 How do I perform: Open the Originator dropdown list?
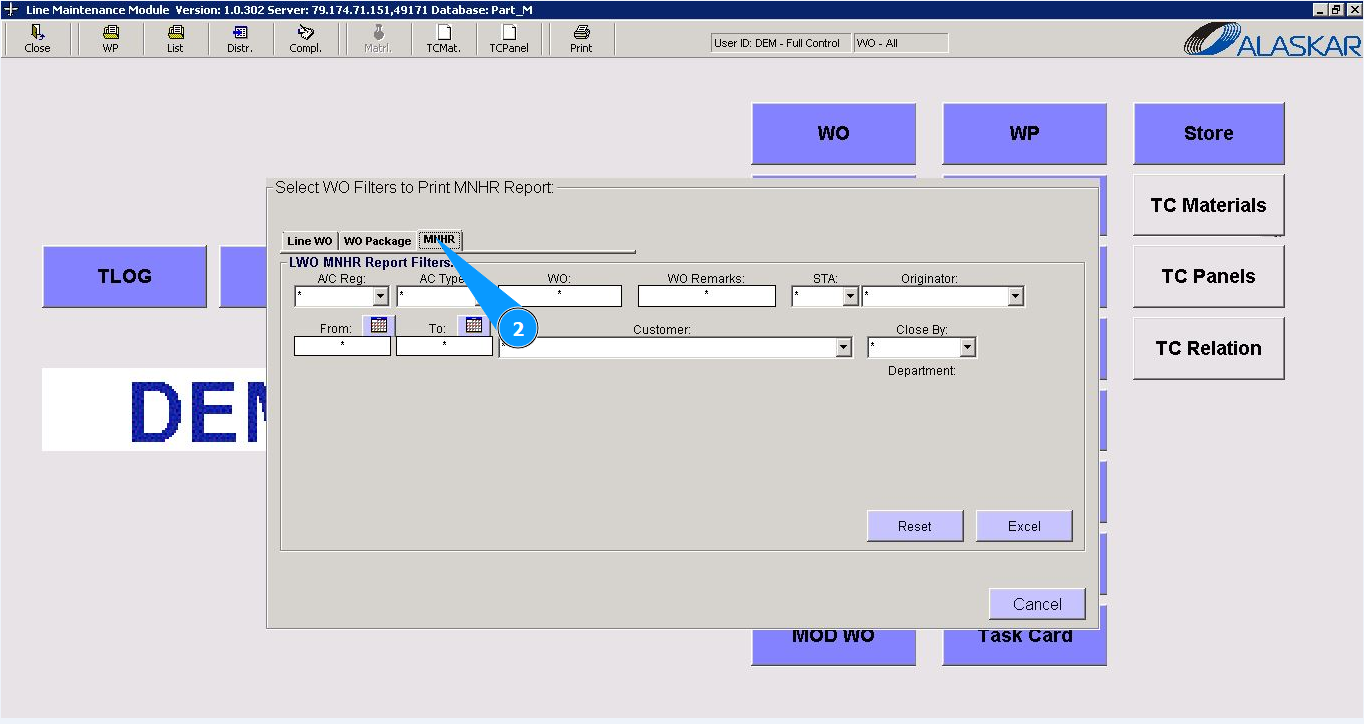pyautogui.click(x=1016, y=297)
